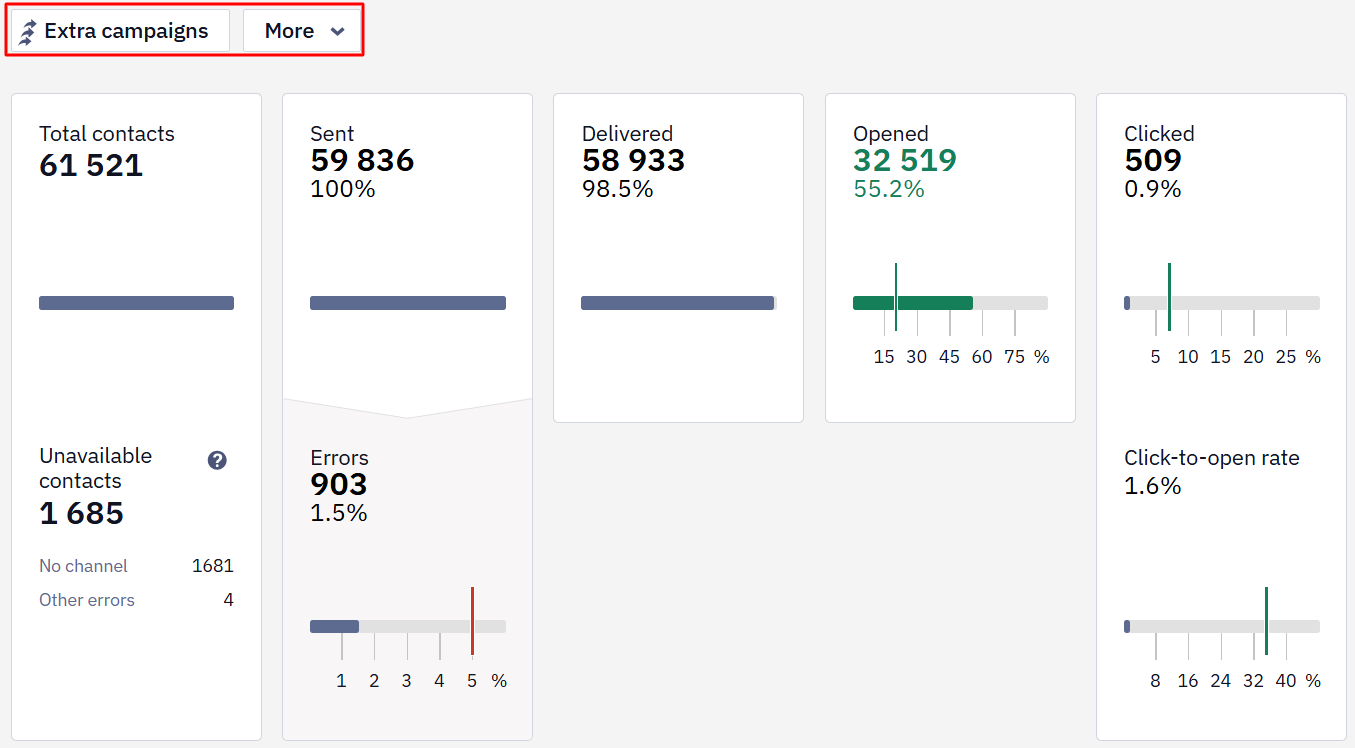
Task: Click the Delivered percentage 98.5%
Action: tap(618, 188)
